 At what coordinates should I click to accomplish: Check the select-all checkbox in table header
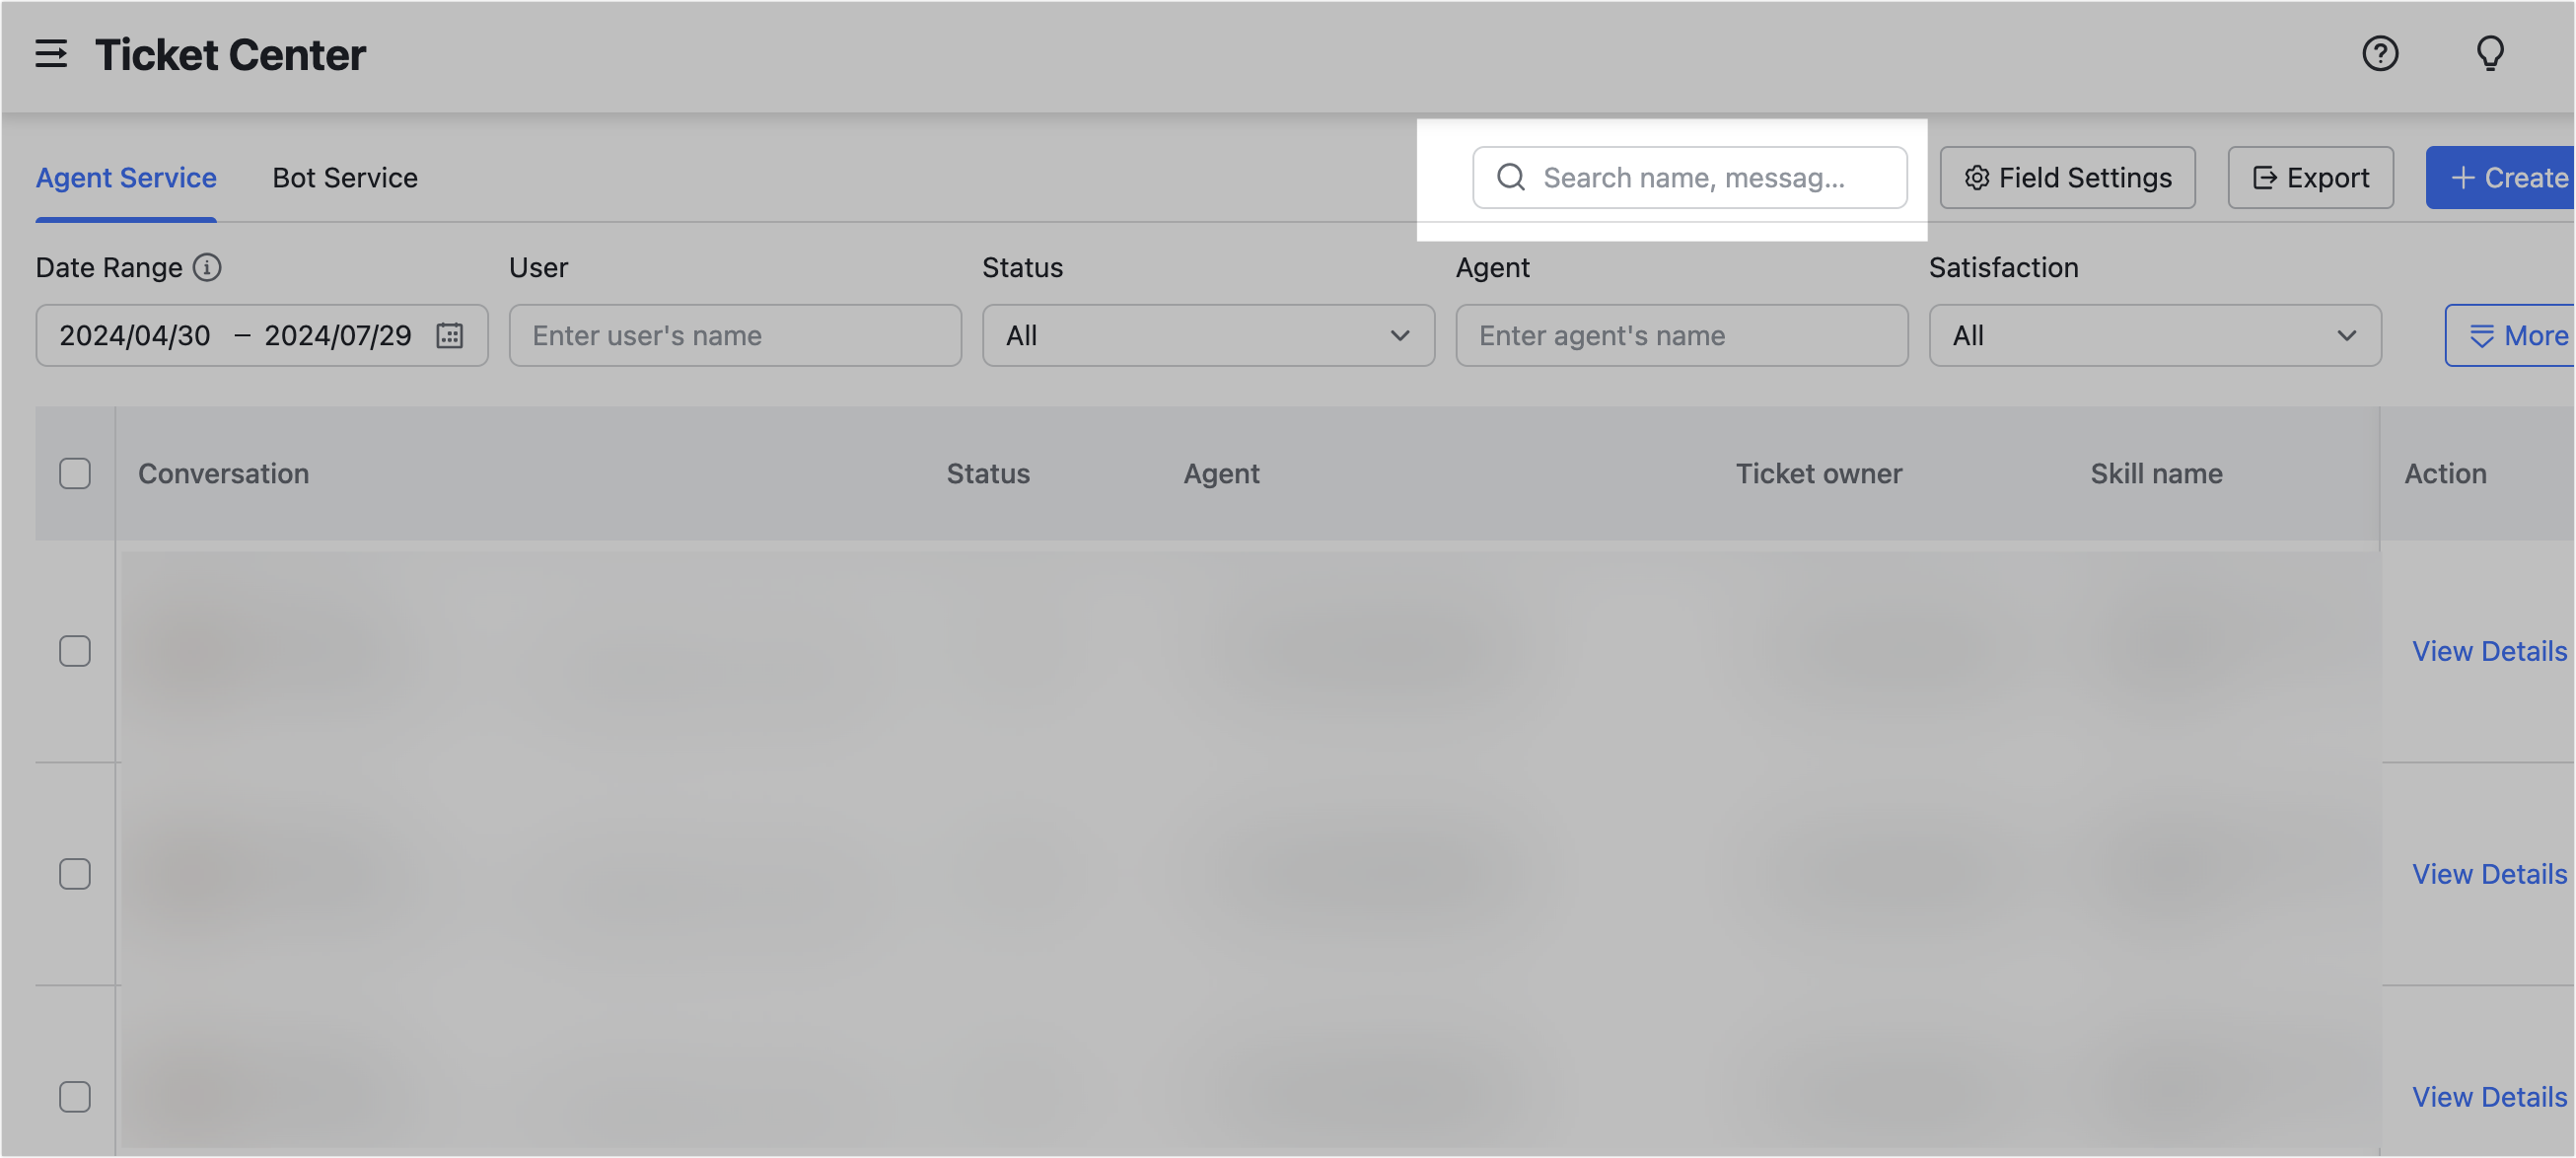(75, 473)
